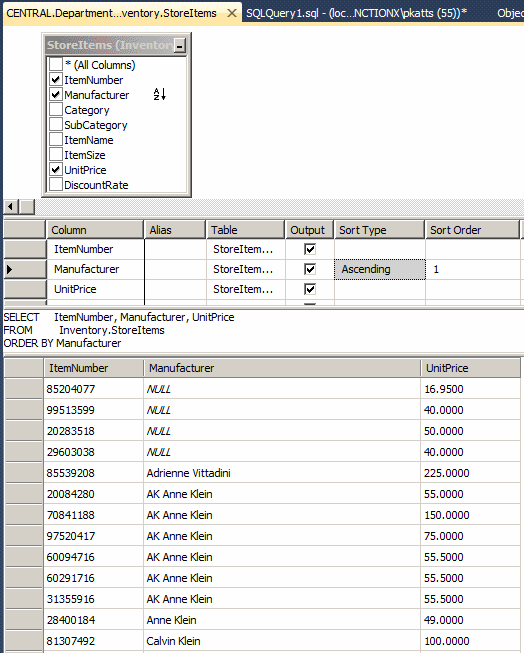The image size is (524, 653).
Task: Toggle the Output checkbox for ItemNumber row
Action: 310,249
